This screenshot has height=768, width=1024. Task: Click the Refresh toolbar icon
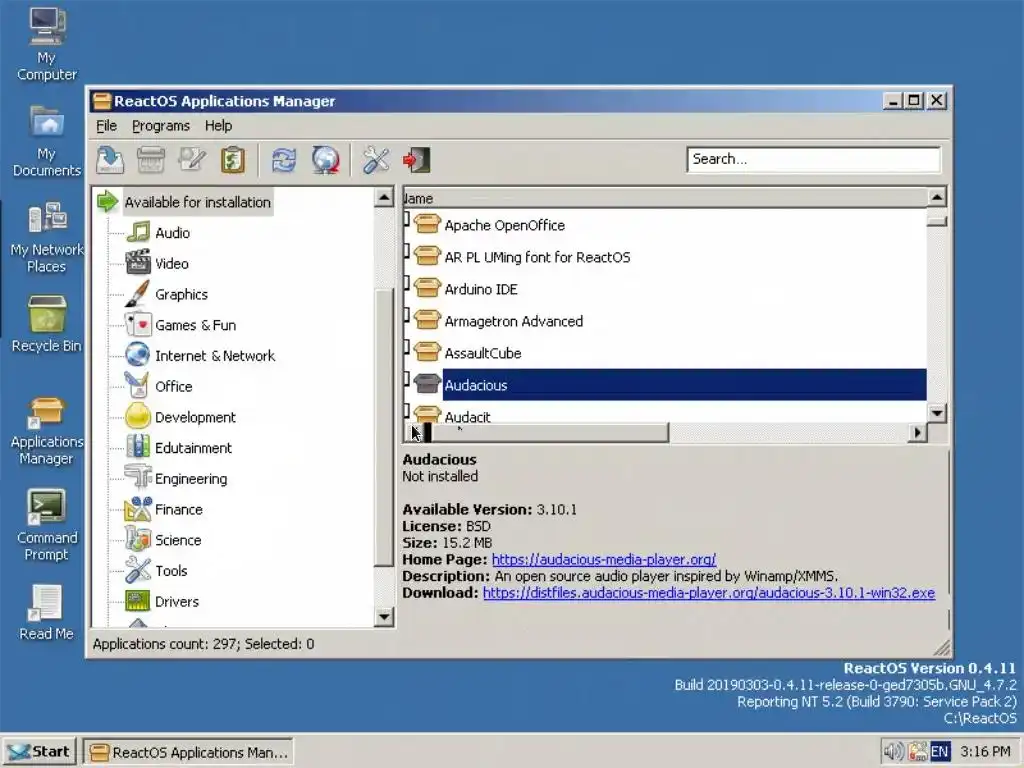[x=283, y=160]
